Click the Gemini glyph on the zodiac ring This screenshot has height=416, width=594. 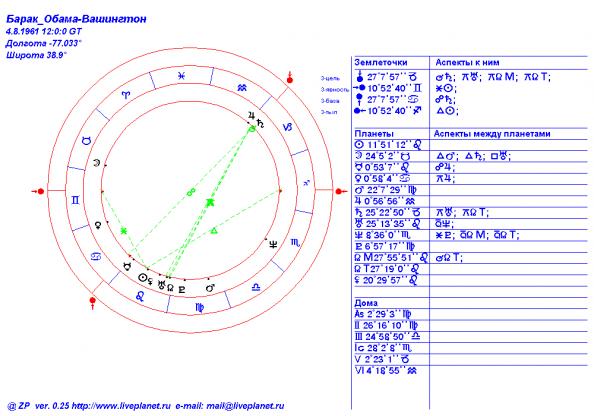[x=75, y=200]
